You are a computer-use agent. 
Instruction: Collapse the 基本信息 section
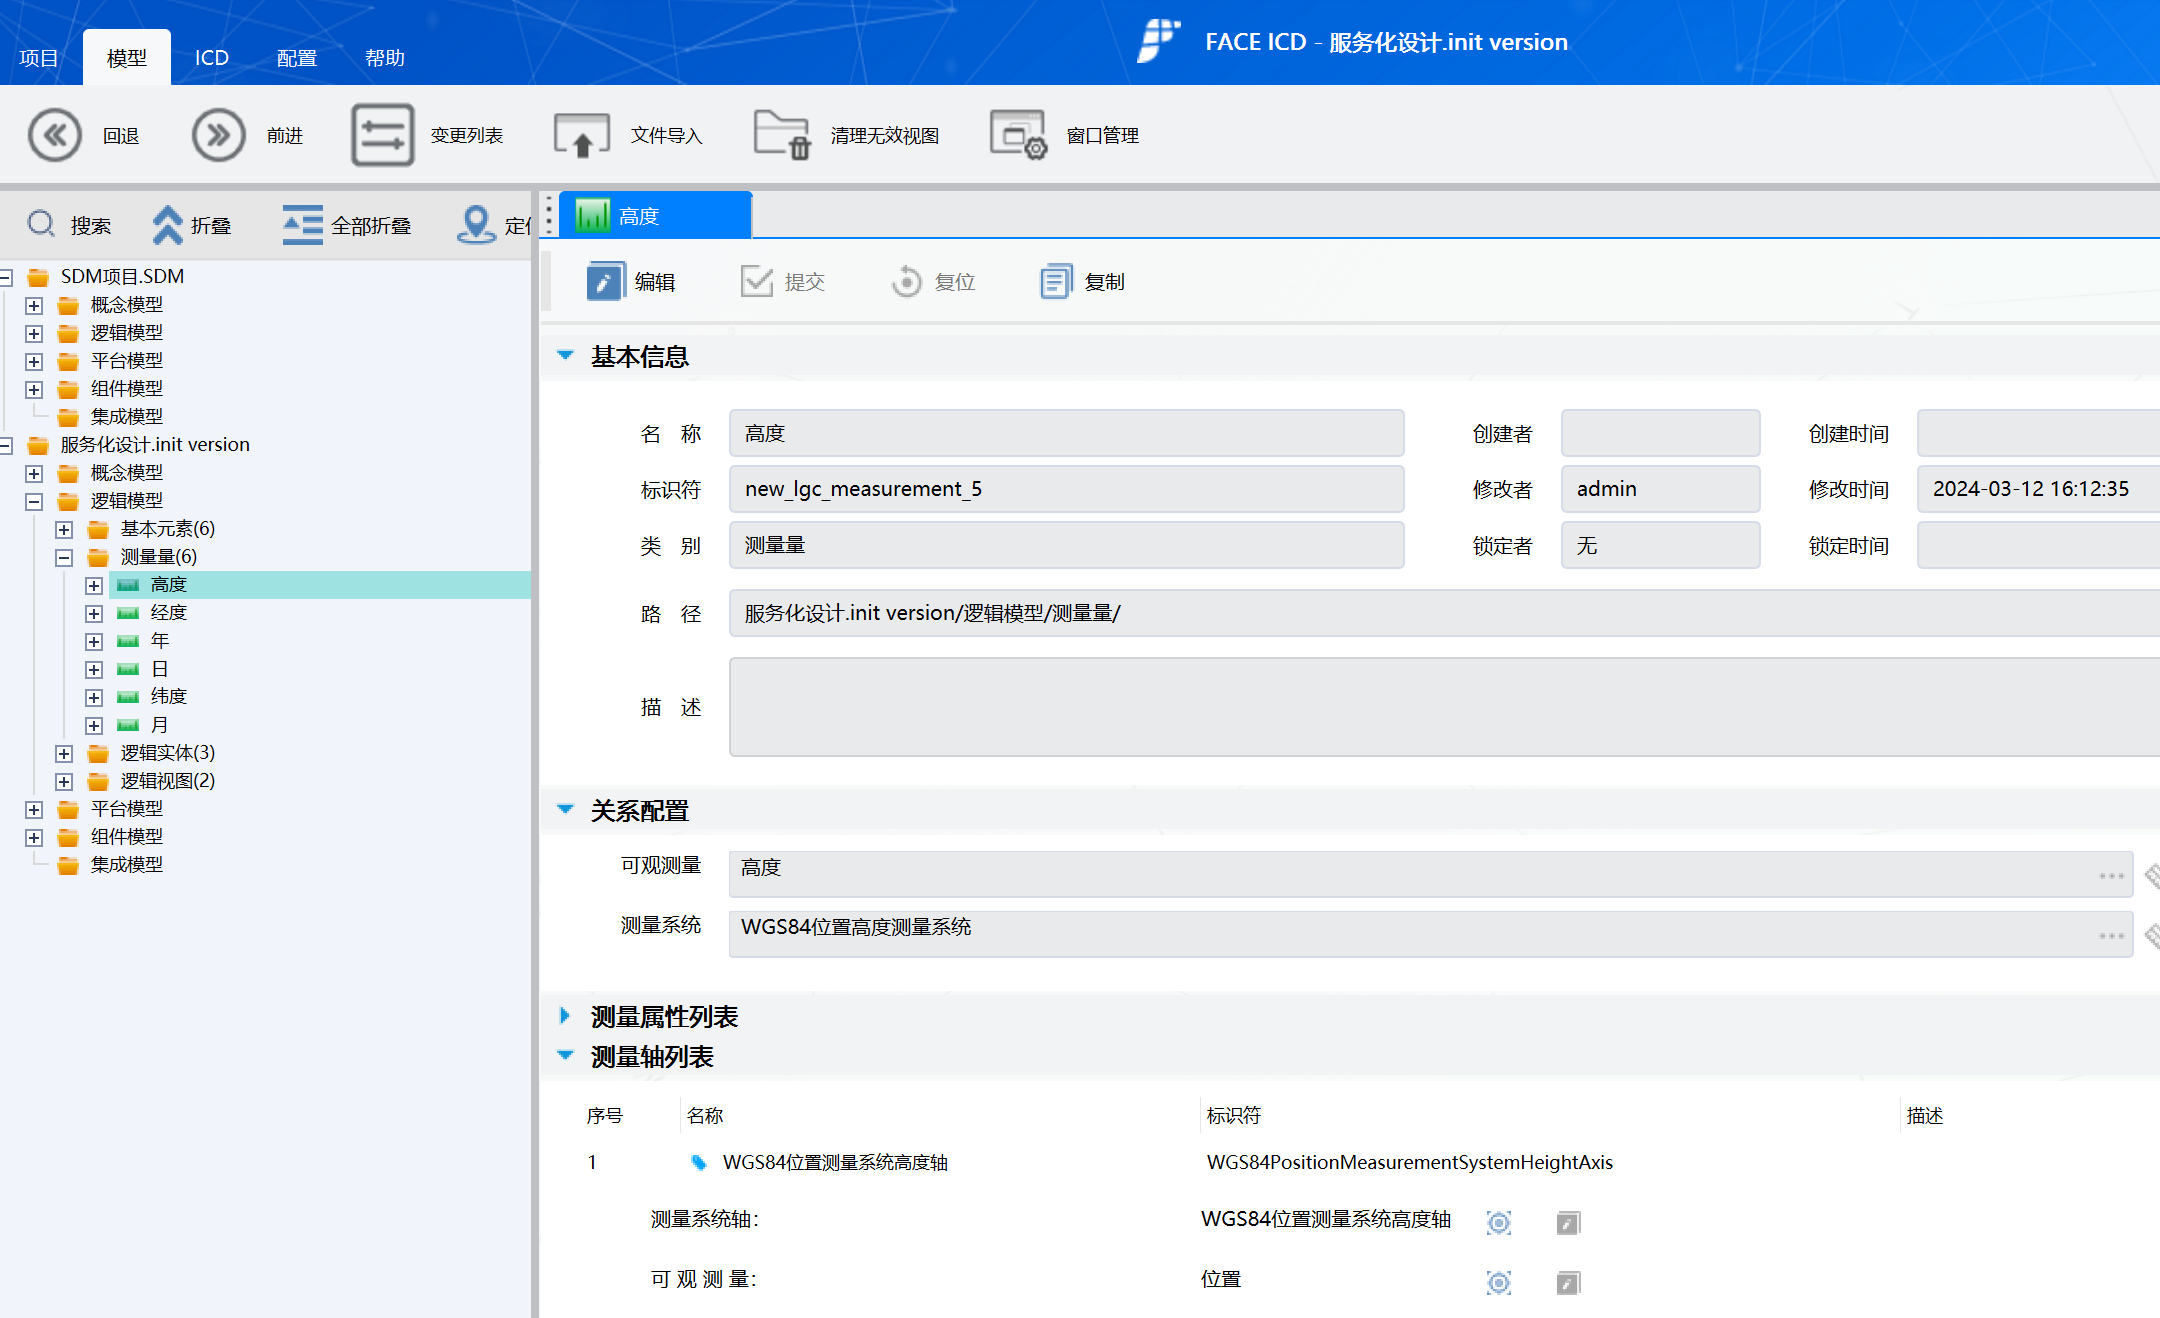tap(565, 356)
